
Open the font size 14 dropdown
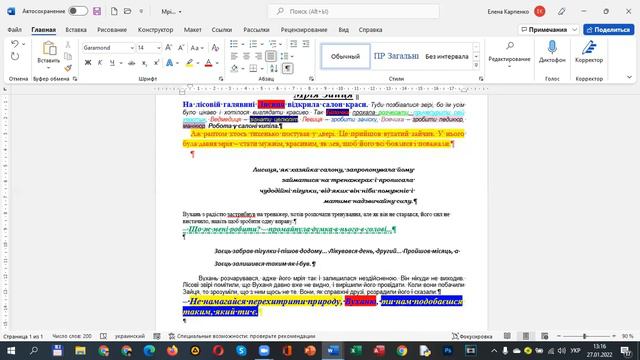pyautogui.click(x=158, y=48)
